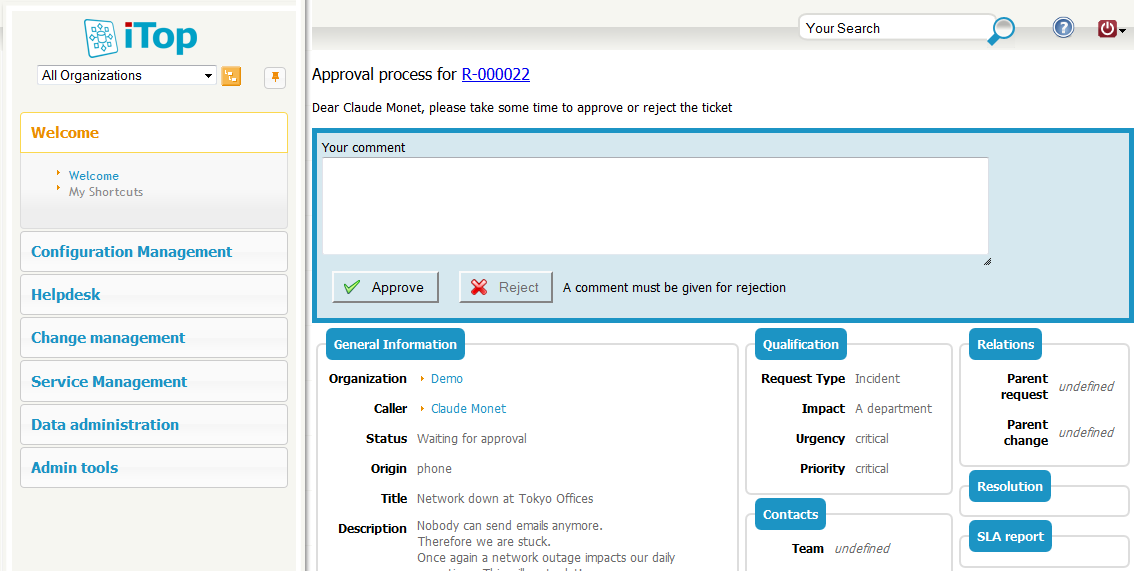Focus the Your Search field

tap(890, 28)
